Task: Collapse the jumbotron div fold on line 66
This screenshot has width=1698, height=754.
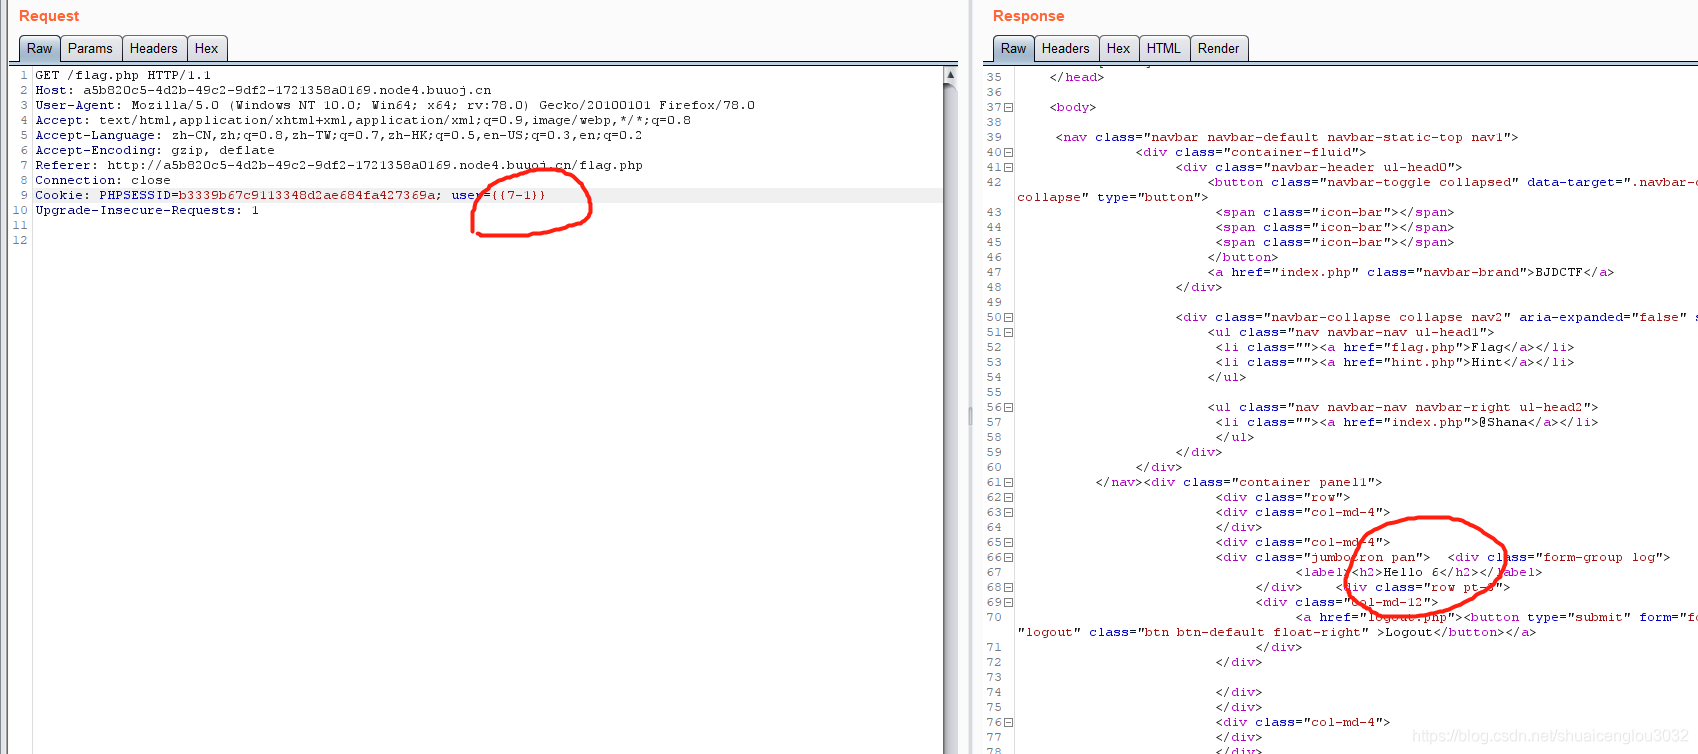Action: [1008, 558]
